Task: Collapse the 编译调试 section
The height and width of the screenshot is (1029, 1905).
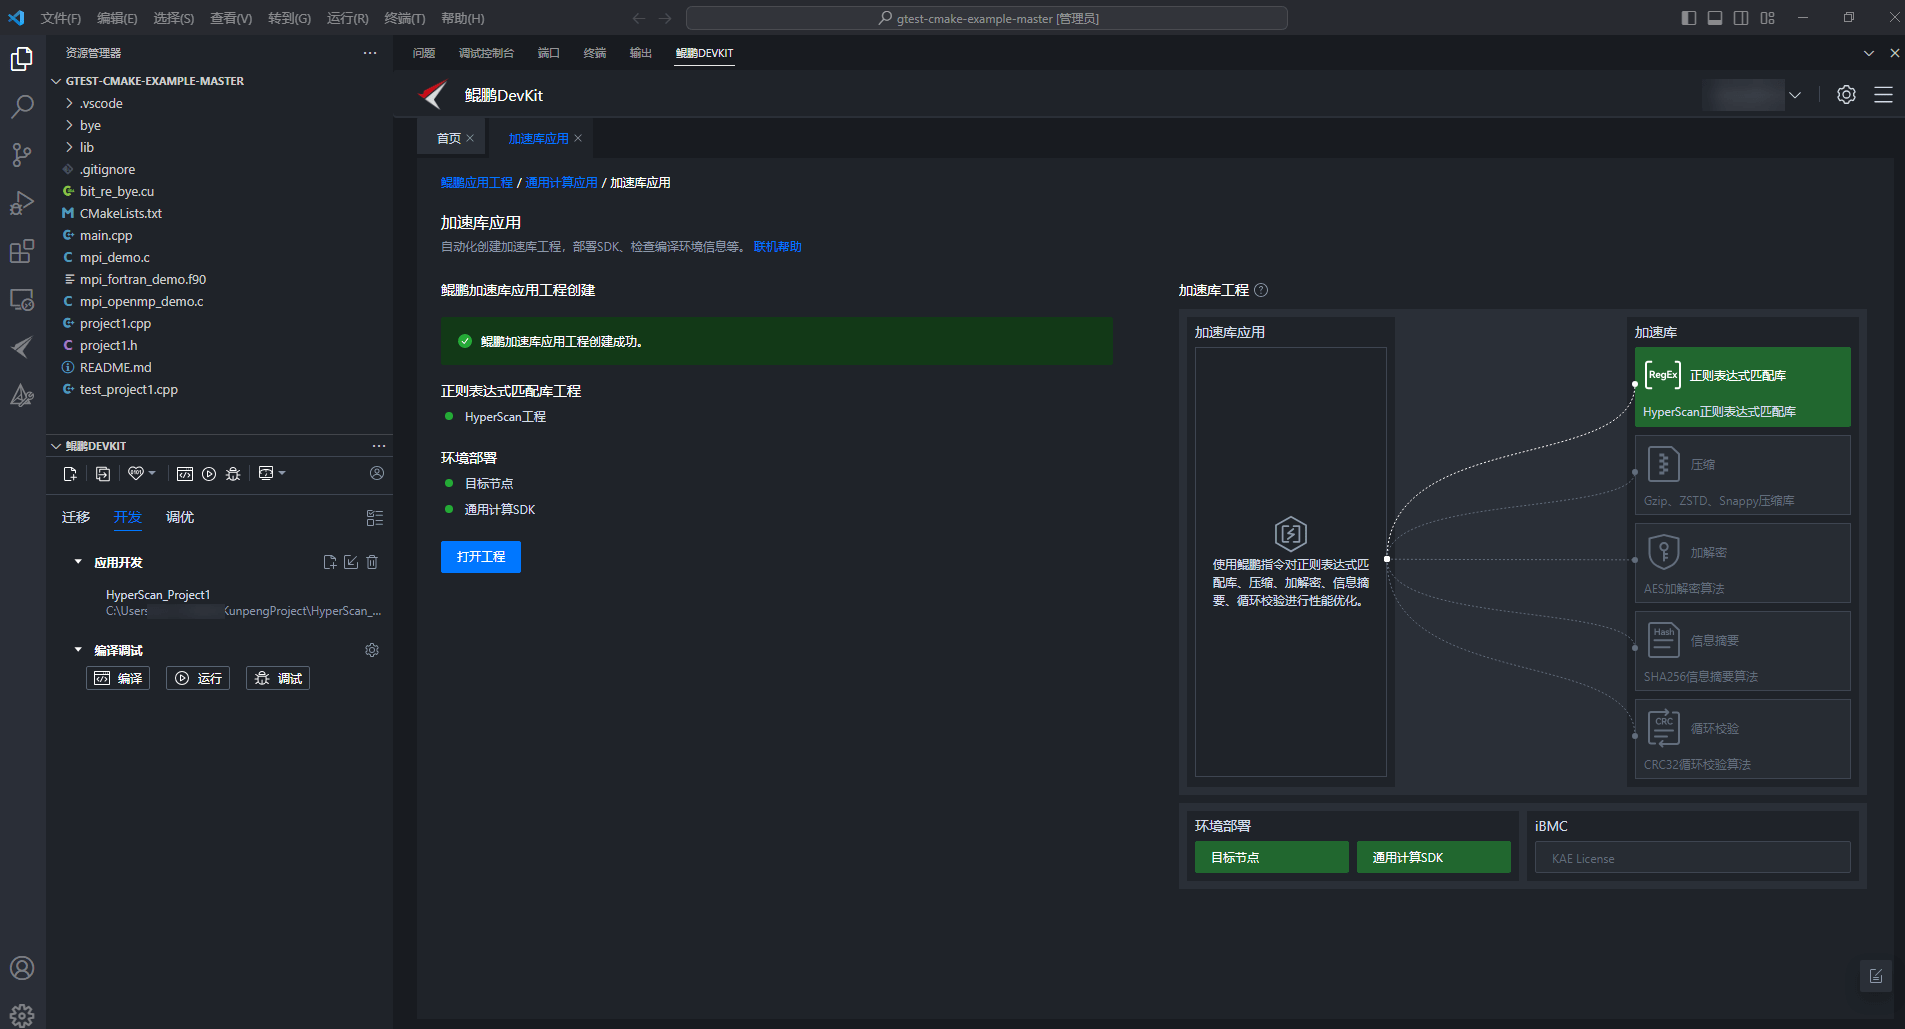Action: [x=78, y=650]
